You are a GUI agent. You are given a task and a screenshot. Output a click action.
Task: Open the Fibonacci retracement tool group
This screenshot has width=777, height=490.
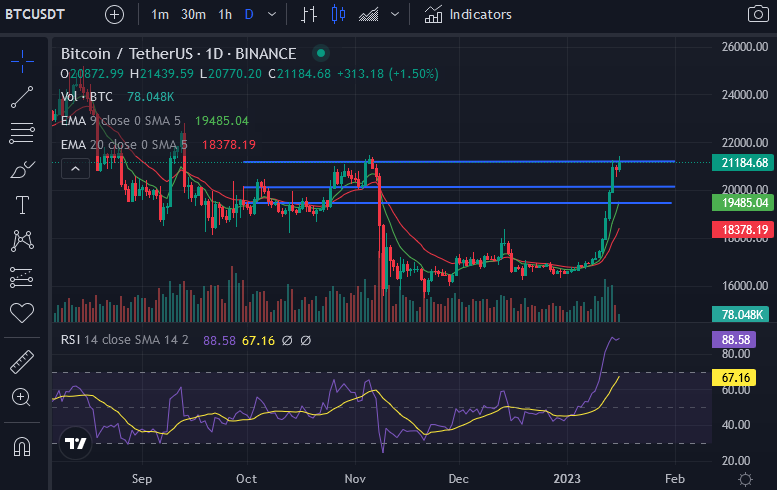click(22, 133)
